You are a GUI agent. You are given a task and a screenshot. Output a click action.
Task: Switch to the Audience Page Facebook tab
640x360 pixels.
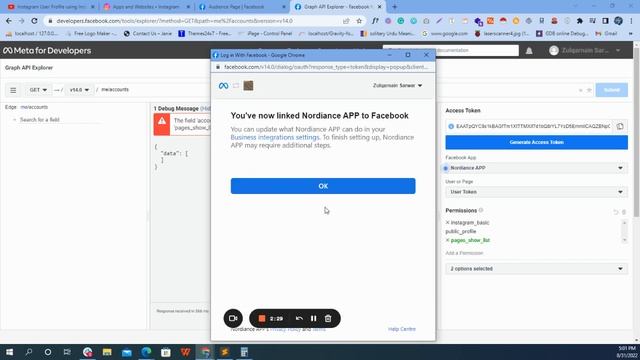coord(242,7)
